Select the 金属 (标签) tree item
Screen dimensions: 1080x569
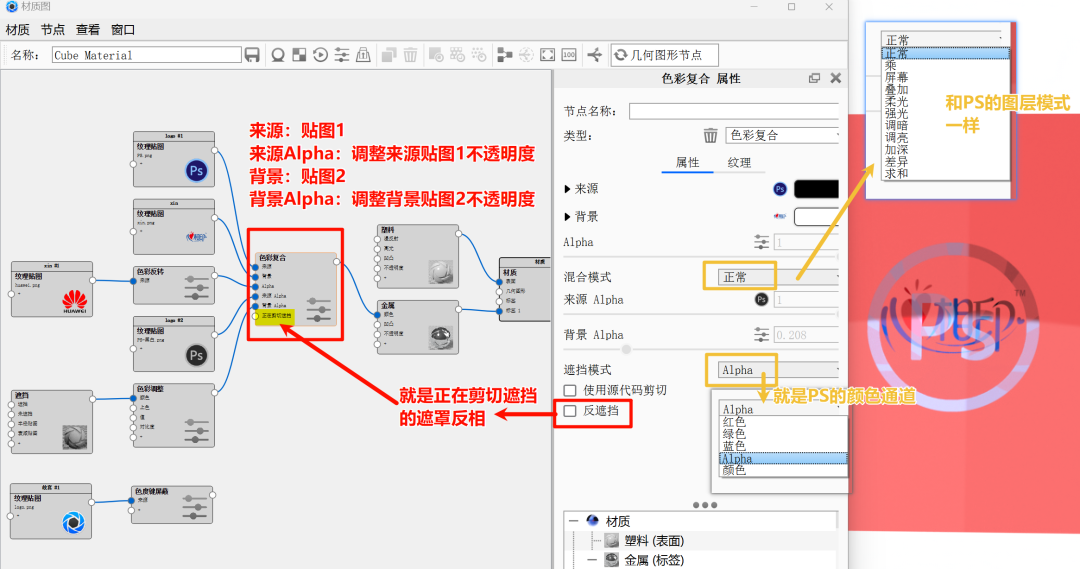coord(654,560)
